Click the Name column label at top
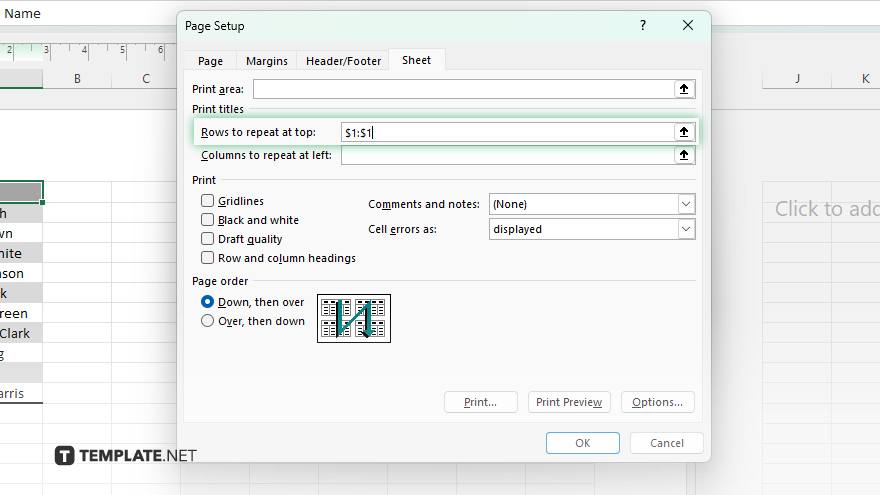 (22, 13)
